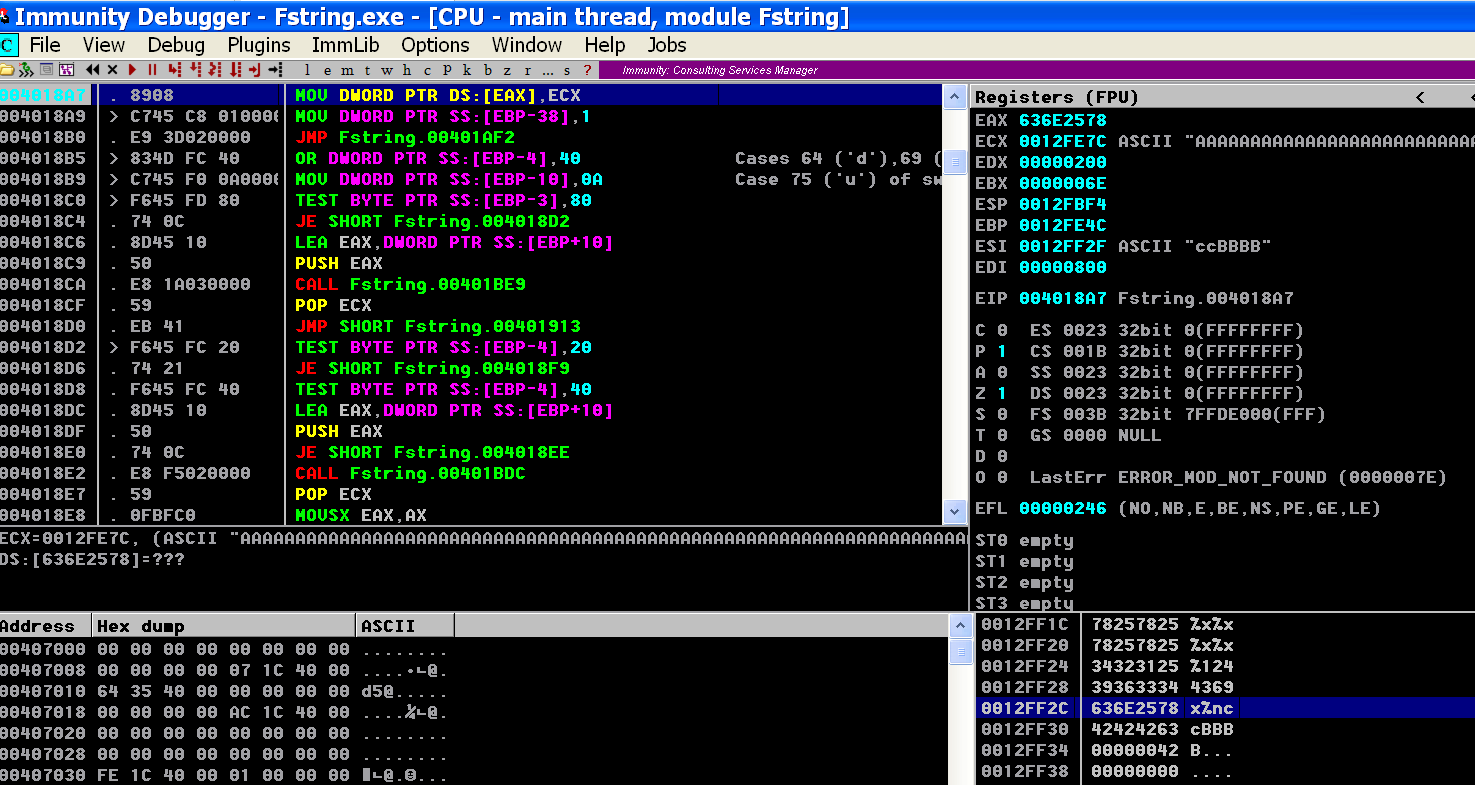Select EFL value 00000246
Image resolution: width=1475 pixels, height=785 pixels.
point(1062,508)
